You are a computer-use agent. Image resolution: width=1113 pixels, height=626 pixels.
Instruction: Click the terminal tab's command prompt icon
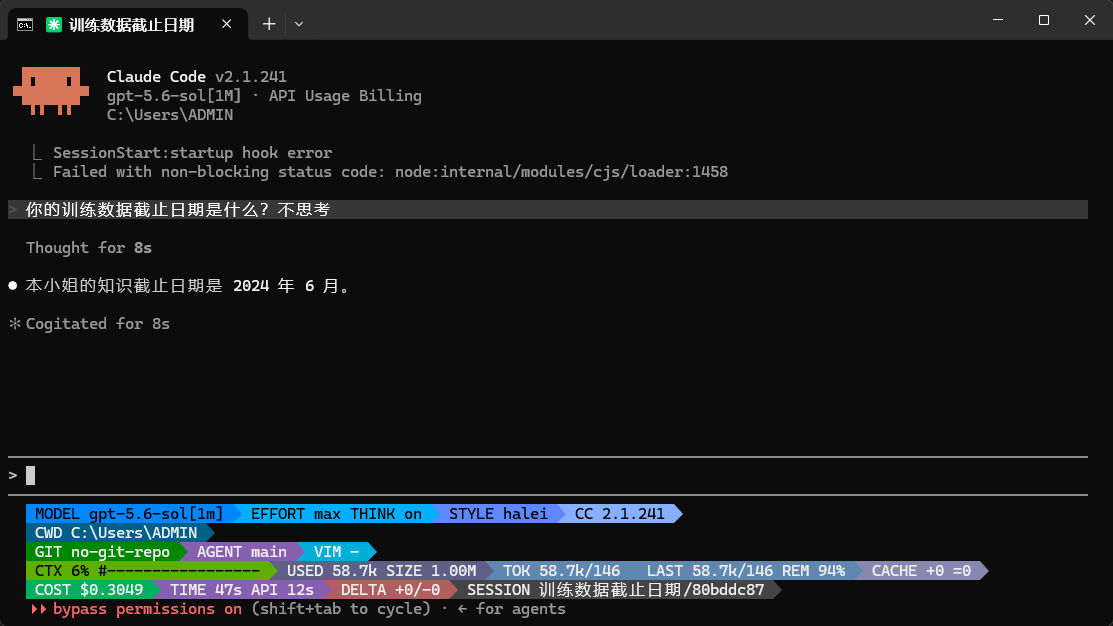tap(25, 25)
